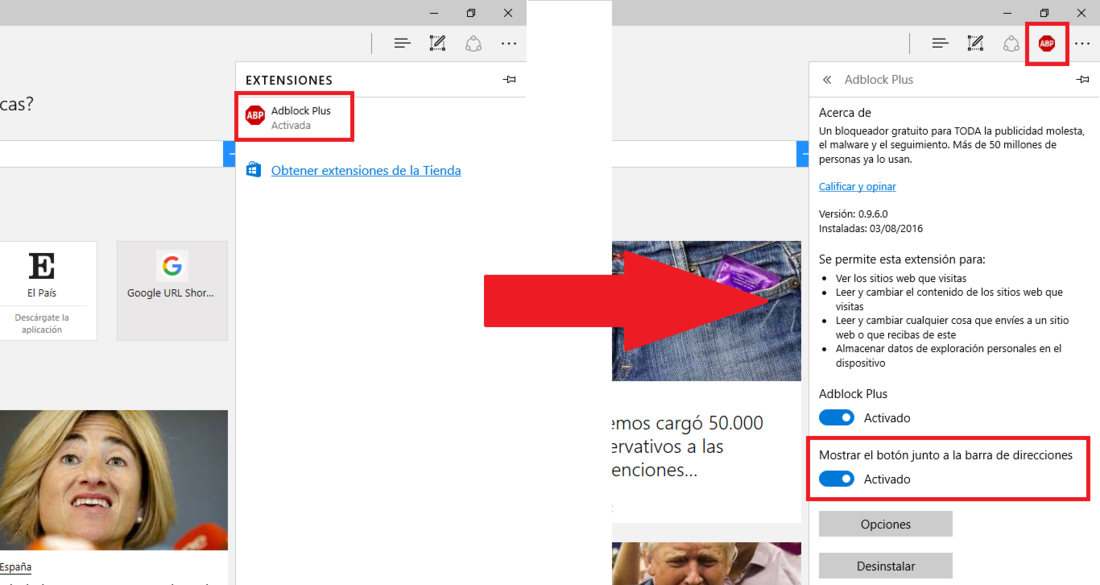Click Descárgate la aplicación under El País

click(x=41, y=323)
